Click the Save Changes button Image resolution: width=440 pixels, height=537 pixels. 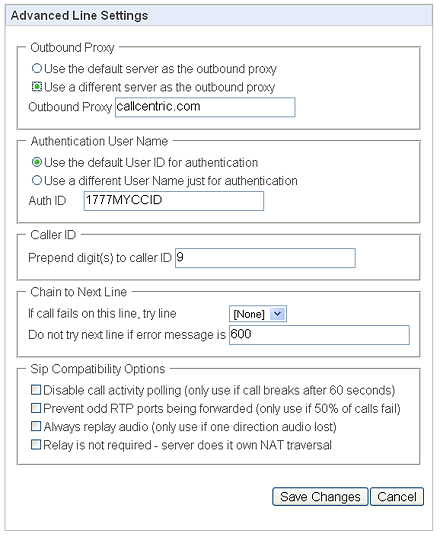(x=320, y=497)
